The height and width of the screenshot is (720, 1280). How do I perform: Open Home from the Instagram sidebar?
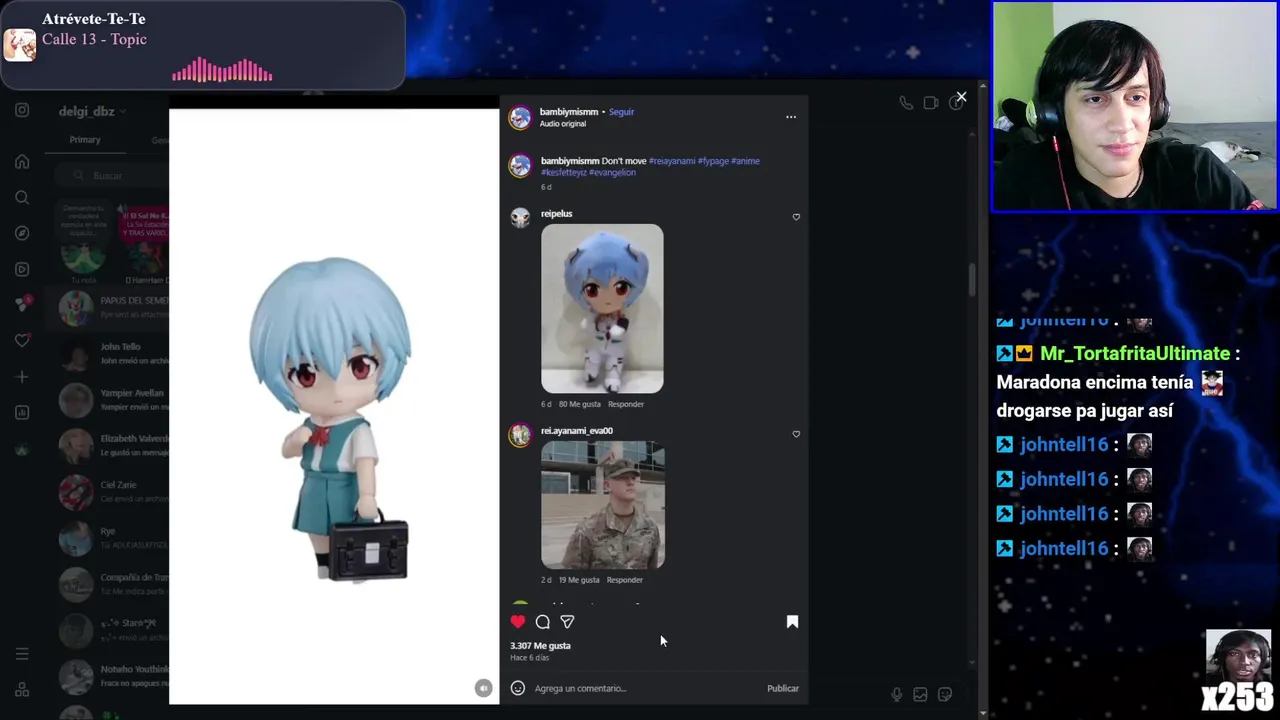point(22,161)
